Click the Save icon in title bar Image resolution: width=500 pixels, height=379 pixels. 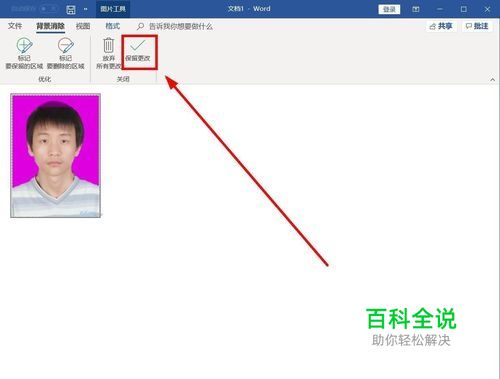tap(71, 9)
